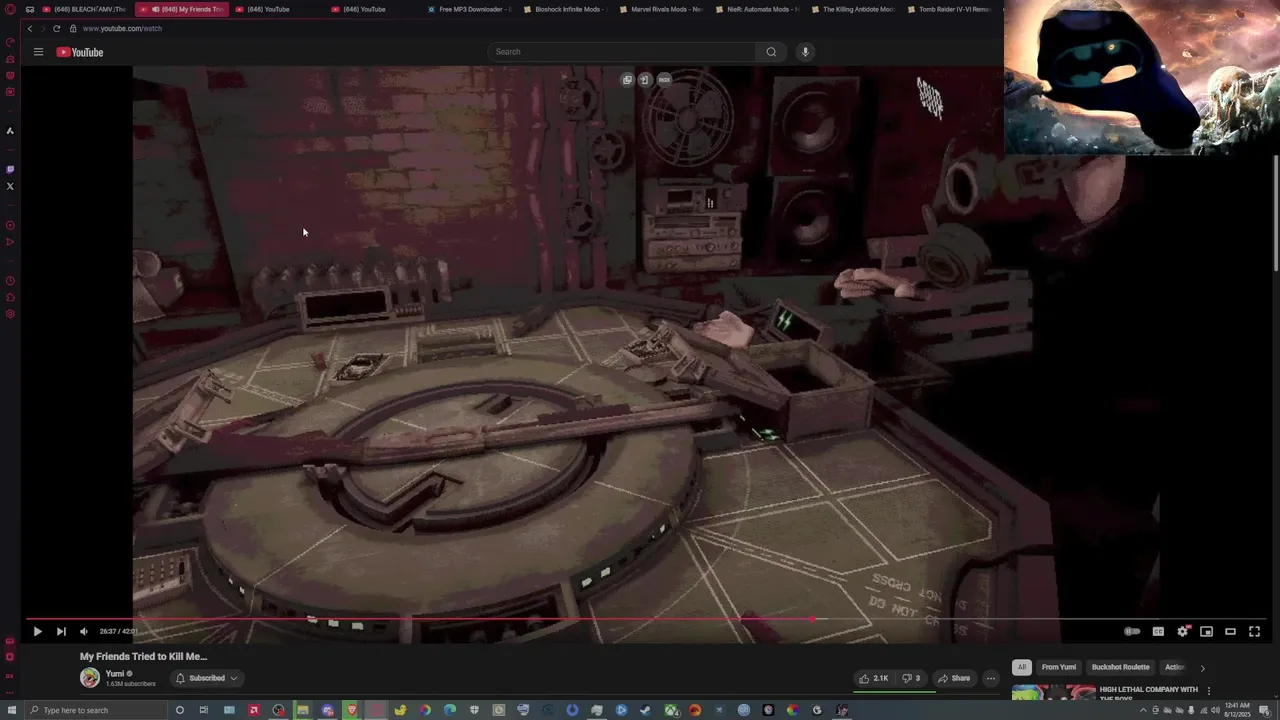The image size is (1280, 720).
Task: Open Yumi channel avatar
Action: point(90,678)
